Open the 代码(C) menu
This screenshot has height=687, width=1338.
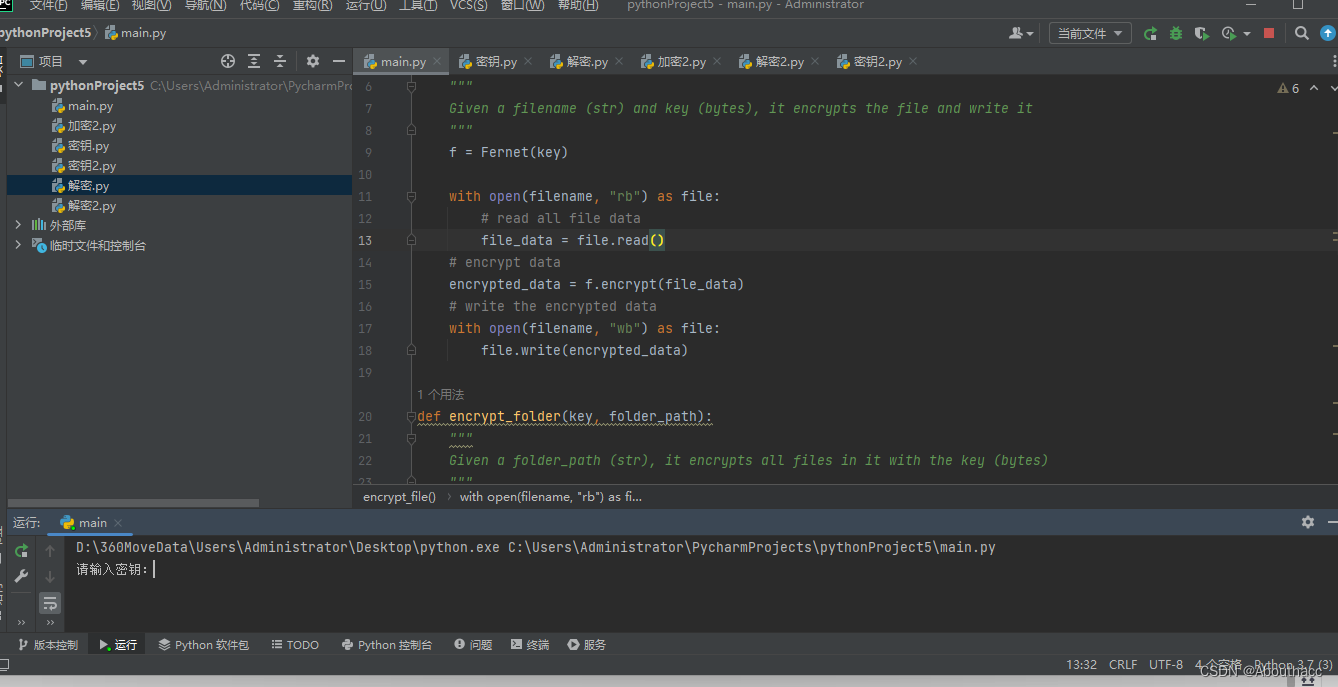259,5
